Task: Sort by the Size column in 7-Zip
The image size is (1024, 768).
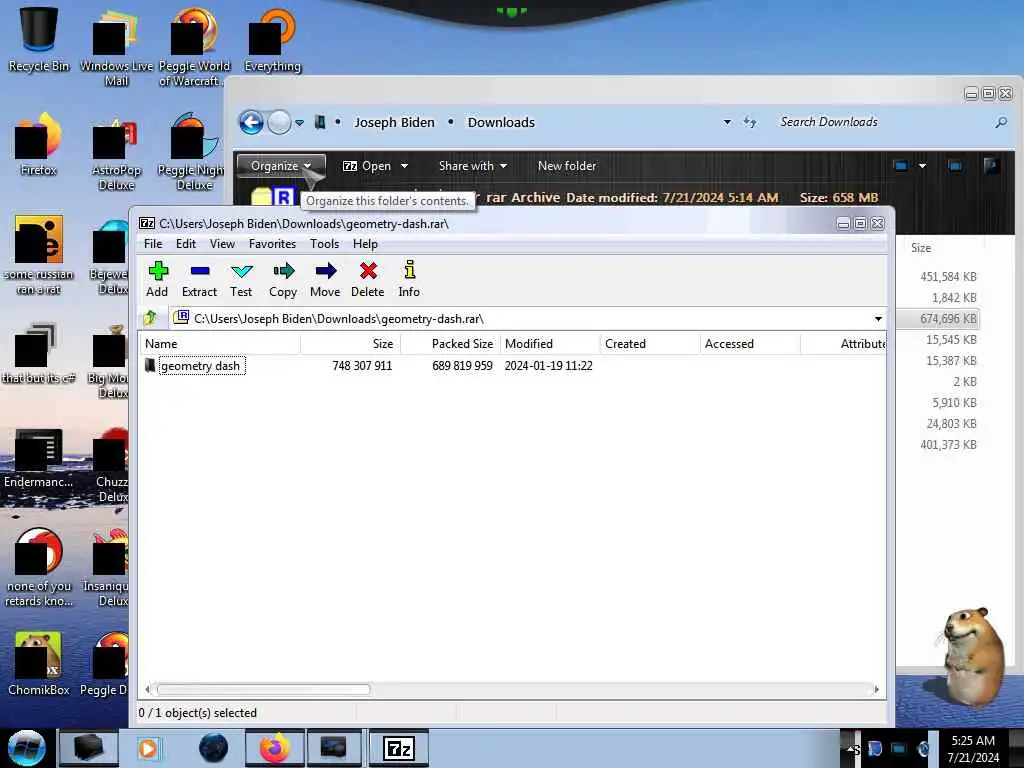Action: click(x=351, y=344)
